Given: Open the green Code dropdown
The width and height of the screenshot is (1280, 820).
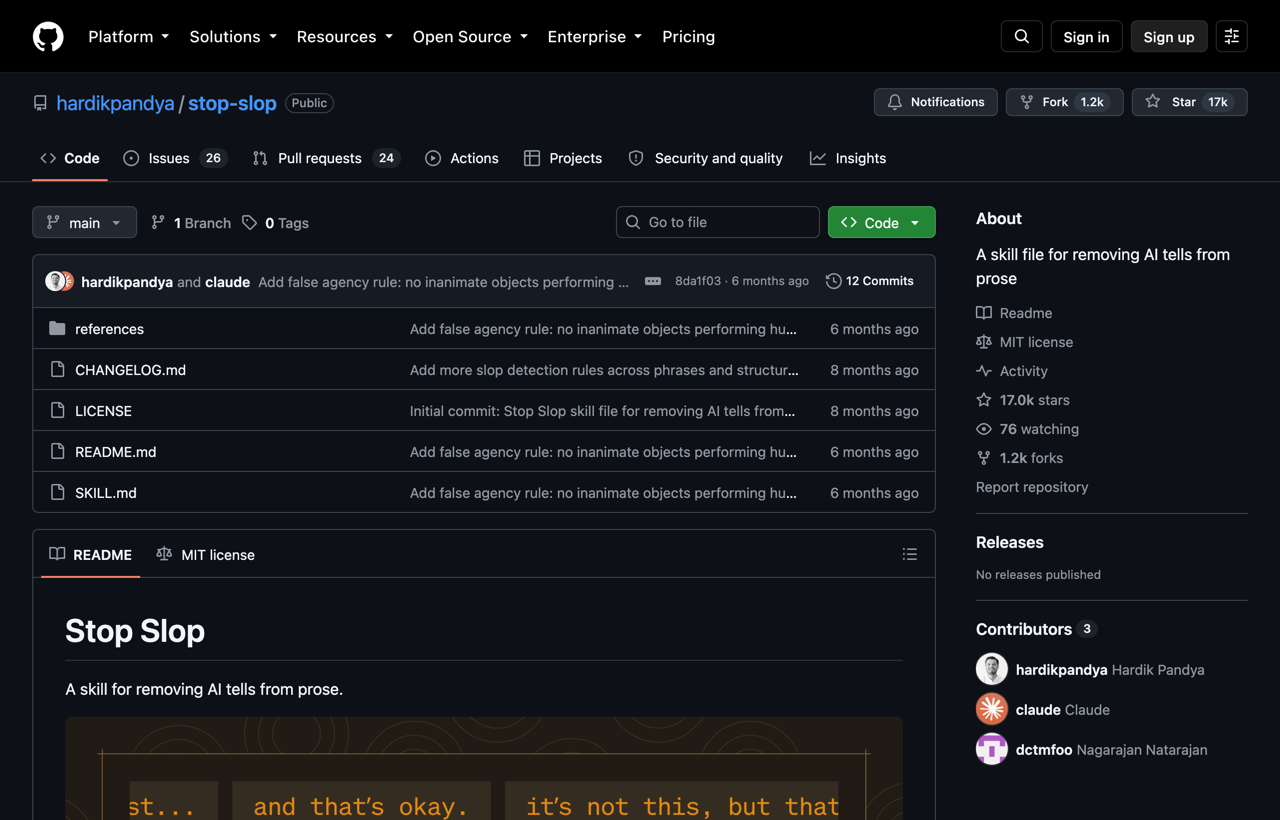Looking at the screenshot, I should coord(881,222).
